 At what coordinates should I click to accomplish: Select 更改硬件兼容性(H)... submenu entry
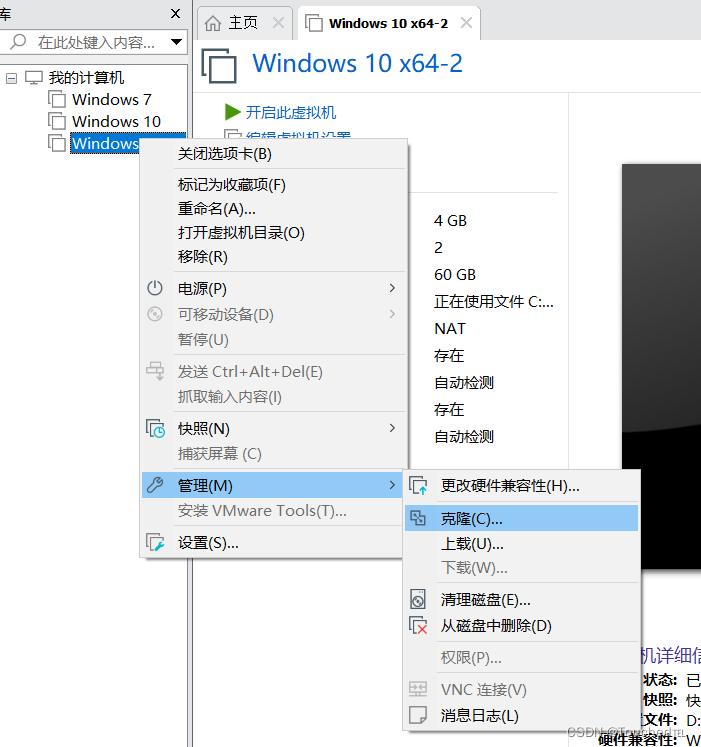521,485
